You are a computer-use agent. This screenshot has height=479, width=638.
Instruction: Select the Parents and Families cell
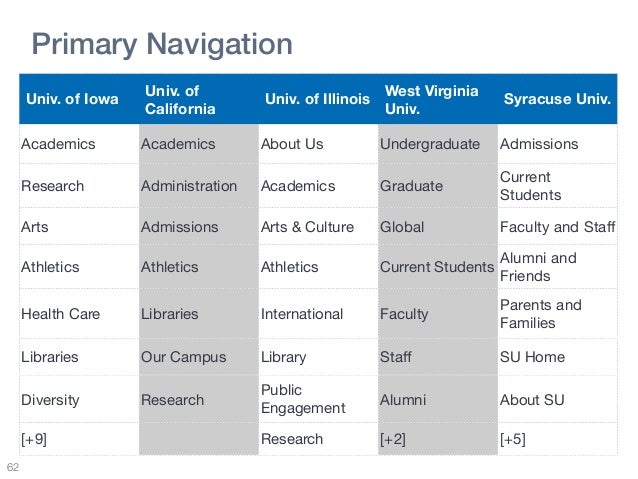coord(541,314)
